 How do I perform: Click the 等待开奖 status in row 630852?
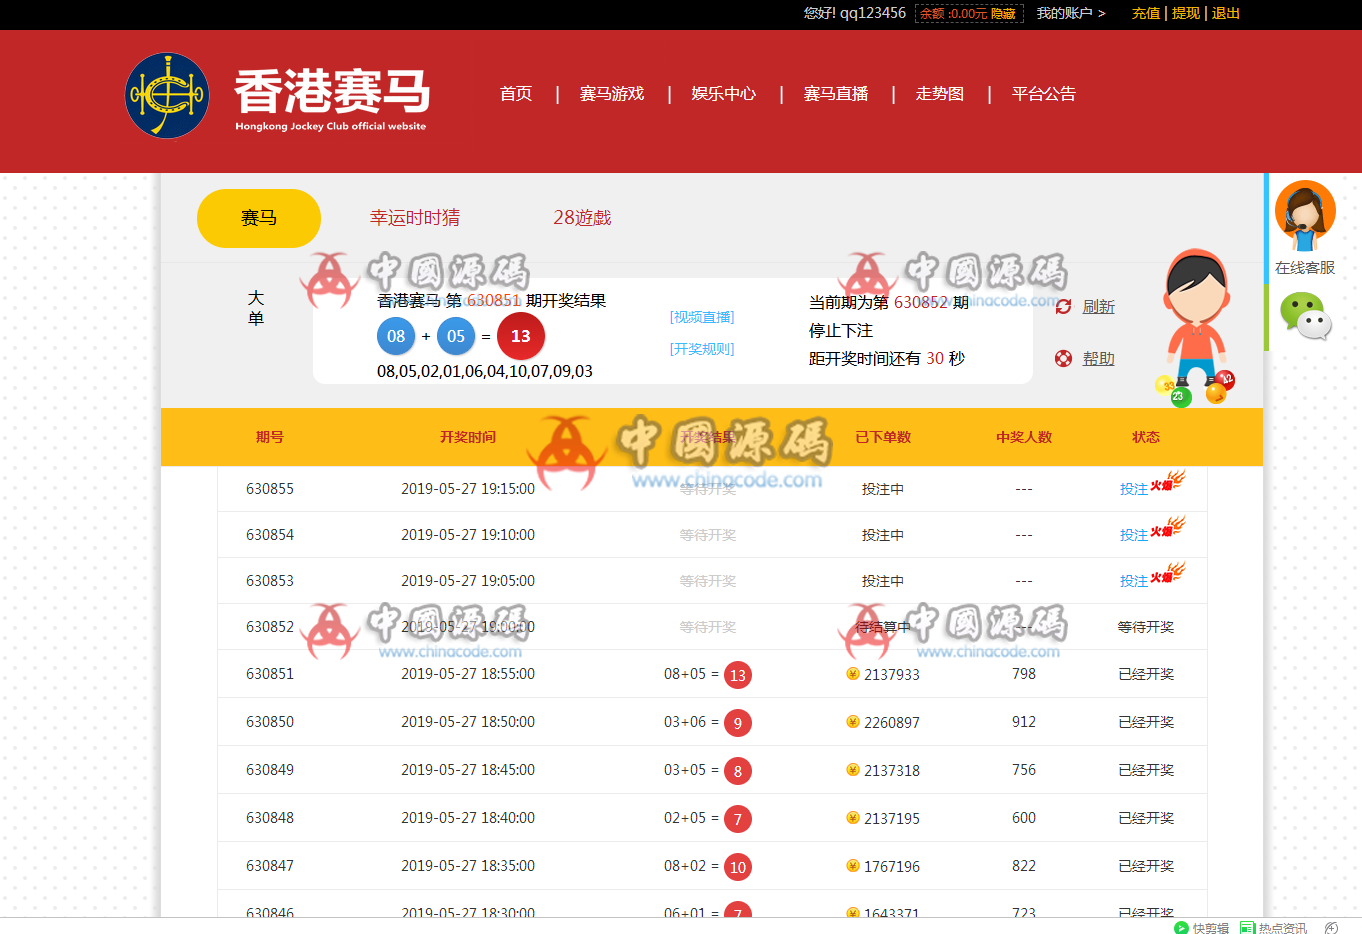tap(1146, 627)
